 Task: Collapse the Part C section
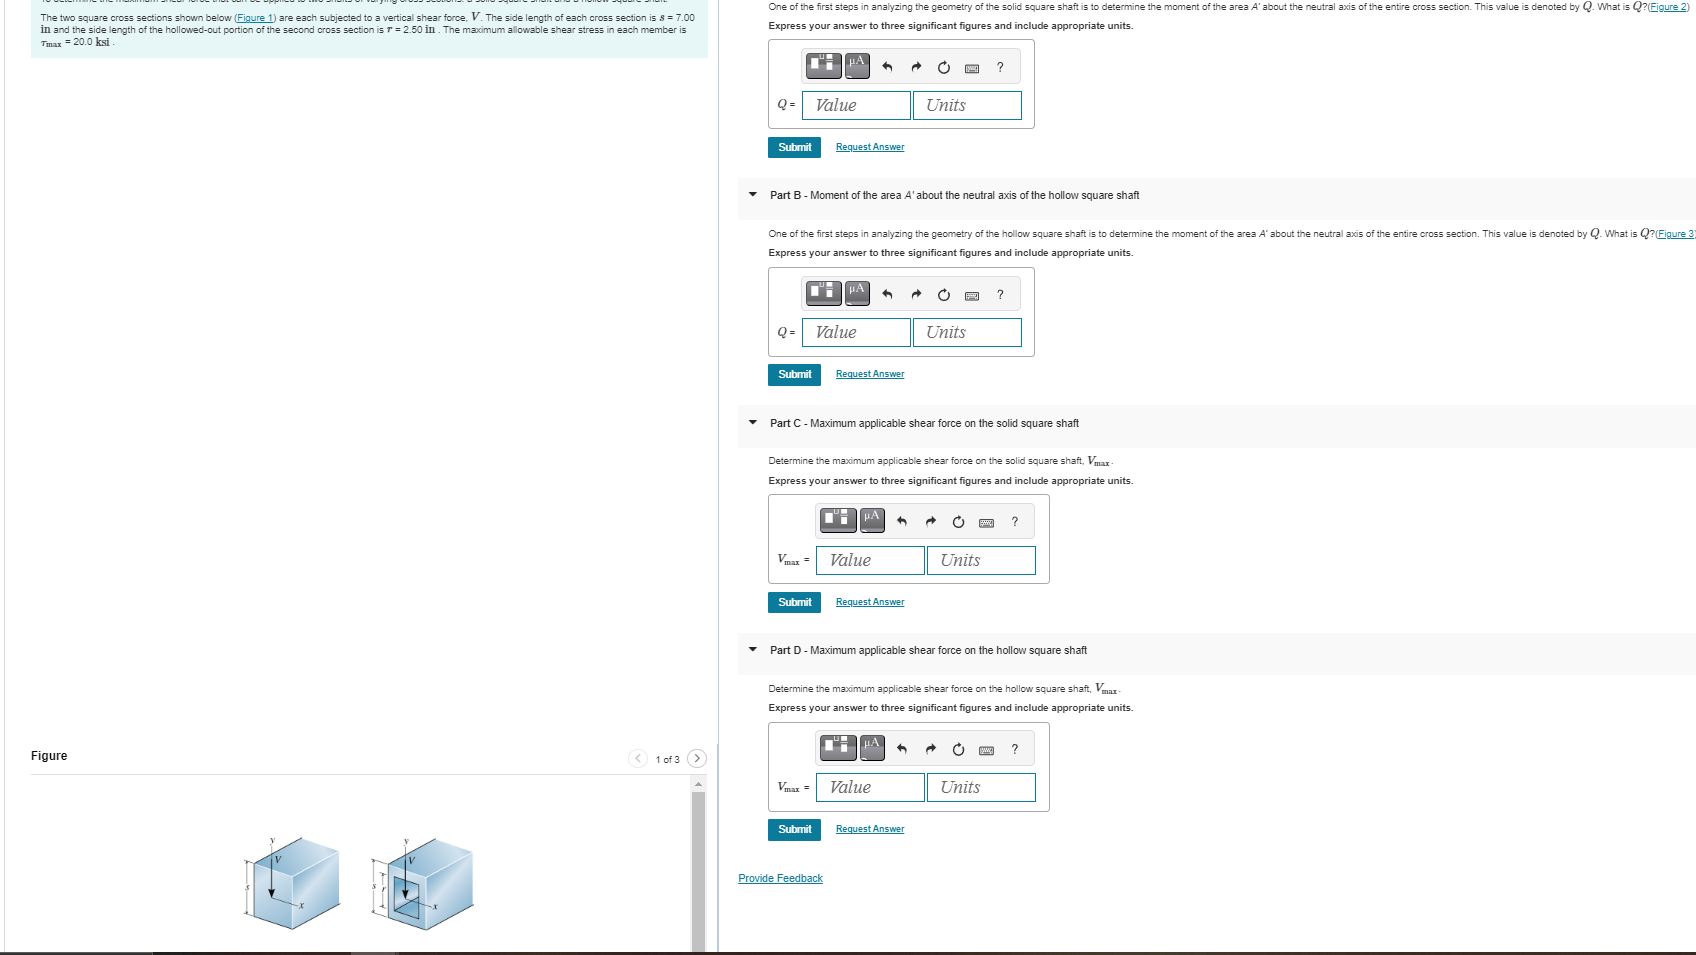[753, 423]
